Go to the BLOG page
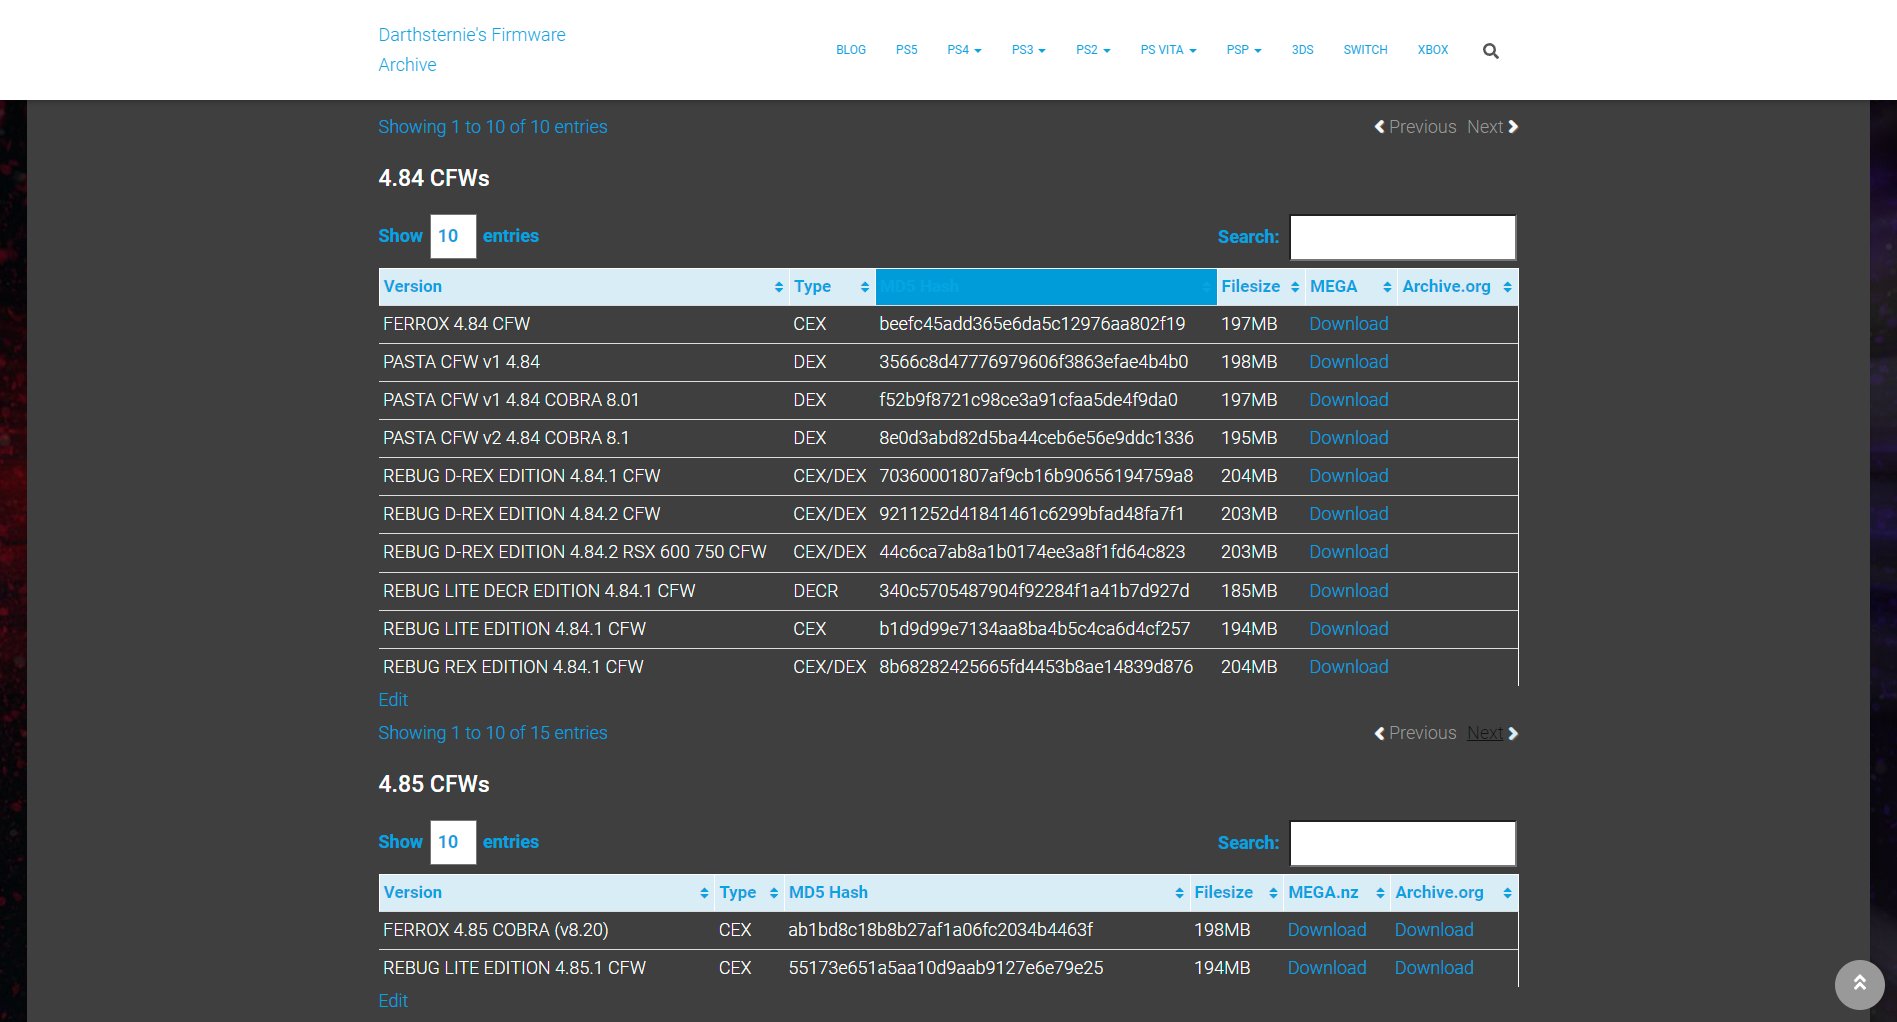 (x=851, y=50)
